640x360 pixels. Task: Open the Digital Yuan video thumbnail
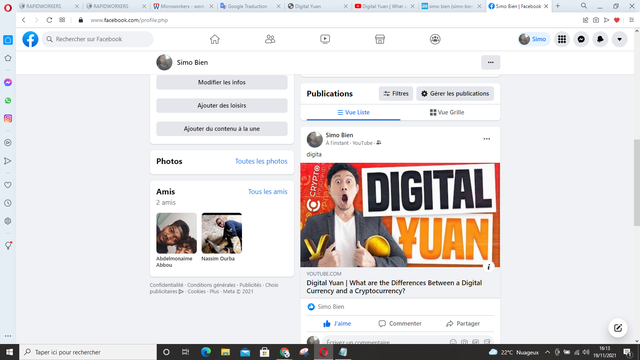pyautogui.click(x=400, y=215)
